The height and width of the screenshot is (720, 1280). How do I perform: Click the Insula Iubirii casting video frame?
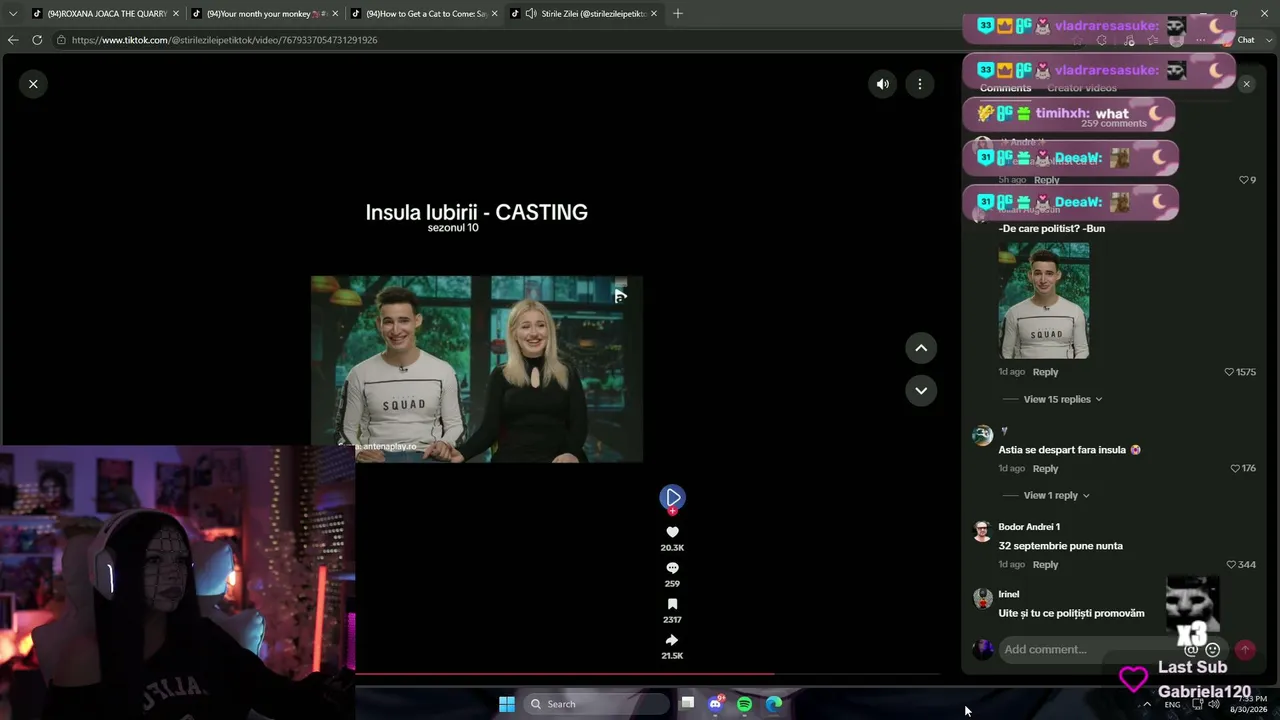click(x=477, y=369)
